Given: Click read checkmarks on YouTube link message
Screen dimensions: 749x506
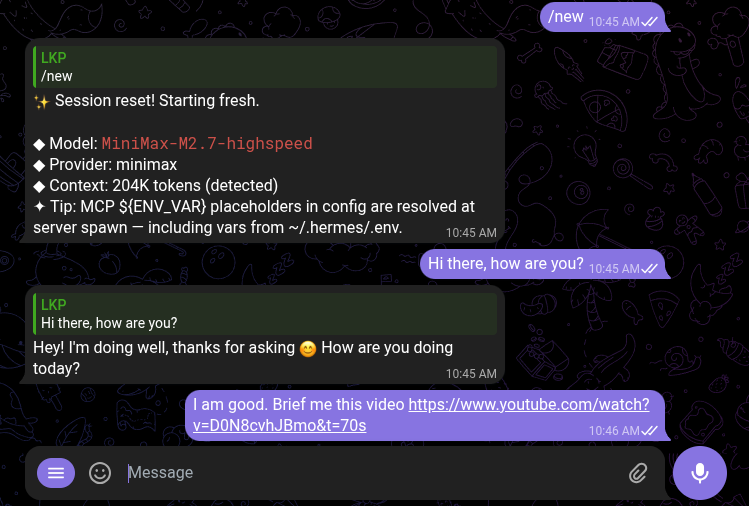Looking at the screenshot, I should (650, 429).
